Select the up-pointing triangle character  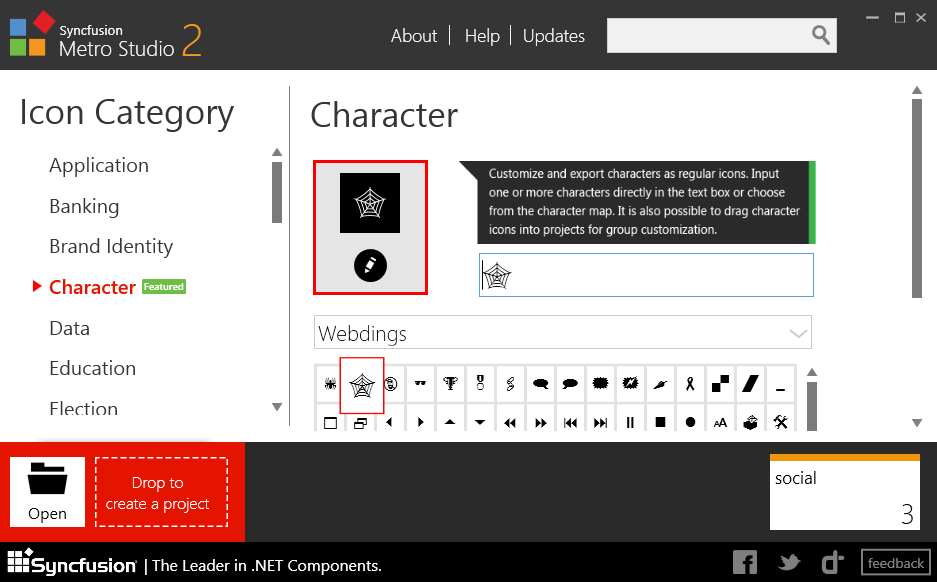pos(450,422)
